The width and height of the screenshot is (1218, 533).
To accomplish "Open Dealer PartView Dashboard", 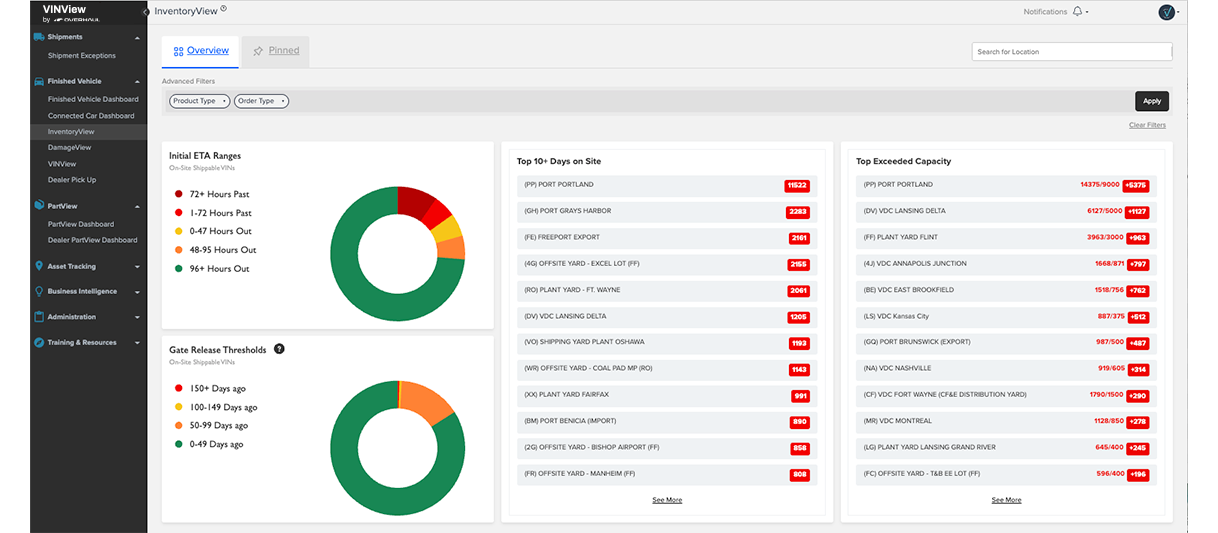I will tap(93, 240).
